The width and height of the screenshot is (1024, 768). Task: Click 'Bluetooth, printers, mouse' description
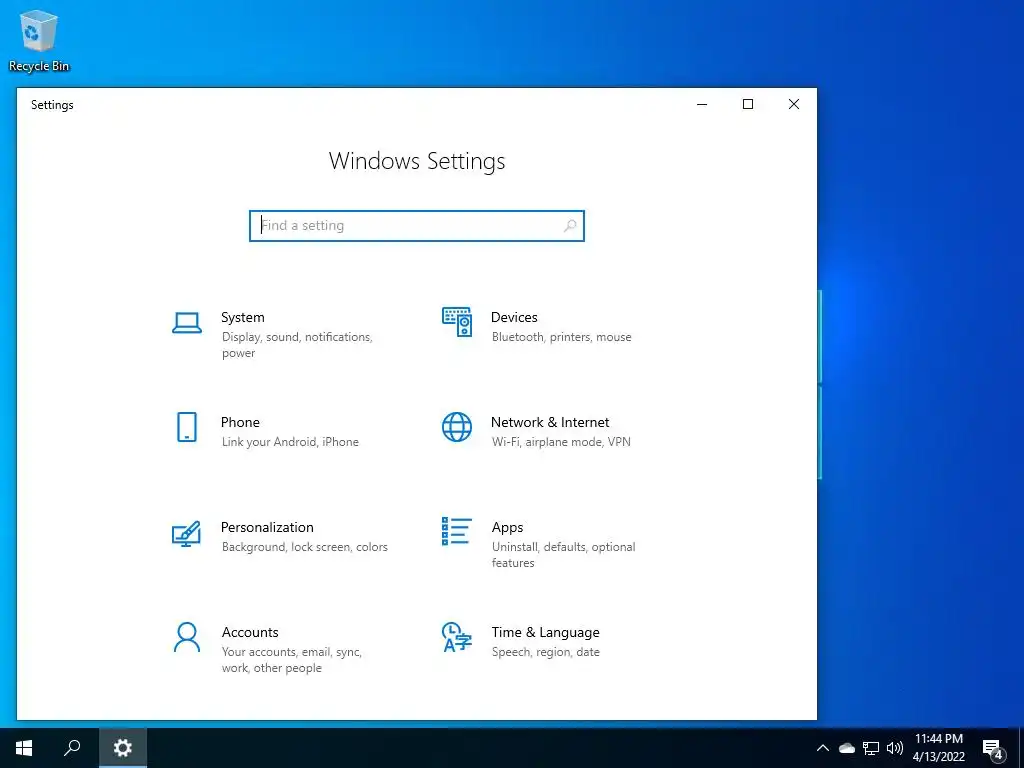coord(562,337)
